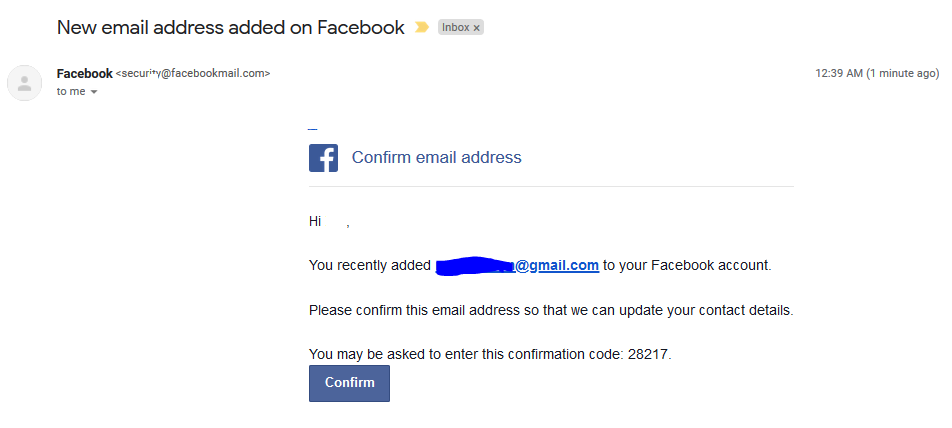Click the Inbox label chip
Image resolution: width=952 pixels, height=428 pixels.
point(461,27)
